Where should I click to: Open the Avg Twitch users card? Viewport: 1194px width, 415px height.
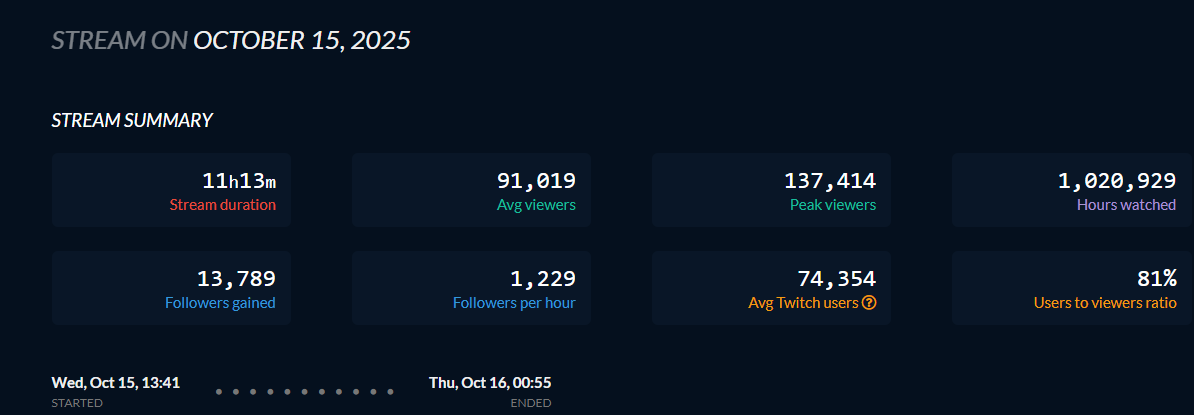(771, 288)
